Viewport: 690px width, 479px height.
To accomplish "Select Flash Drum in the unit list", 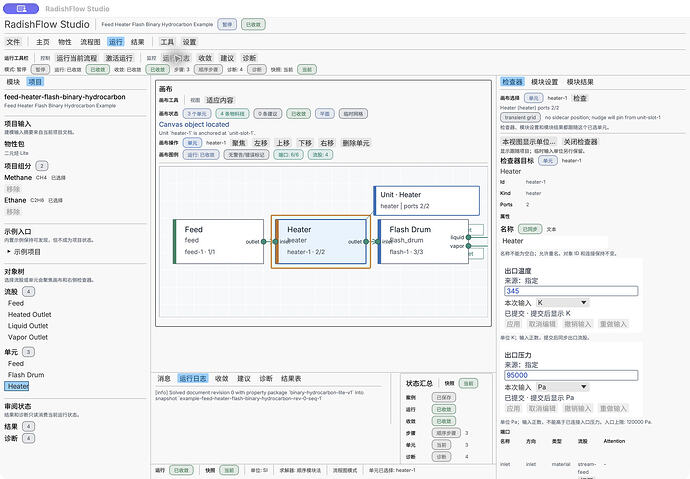I will pyautogui.click(x=26, y=375).
